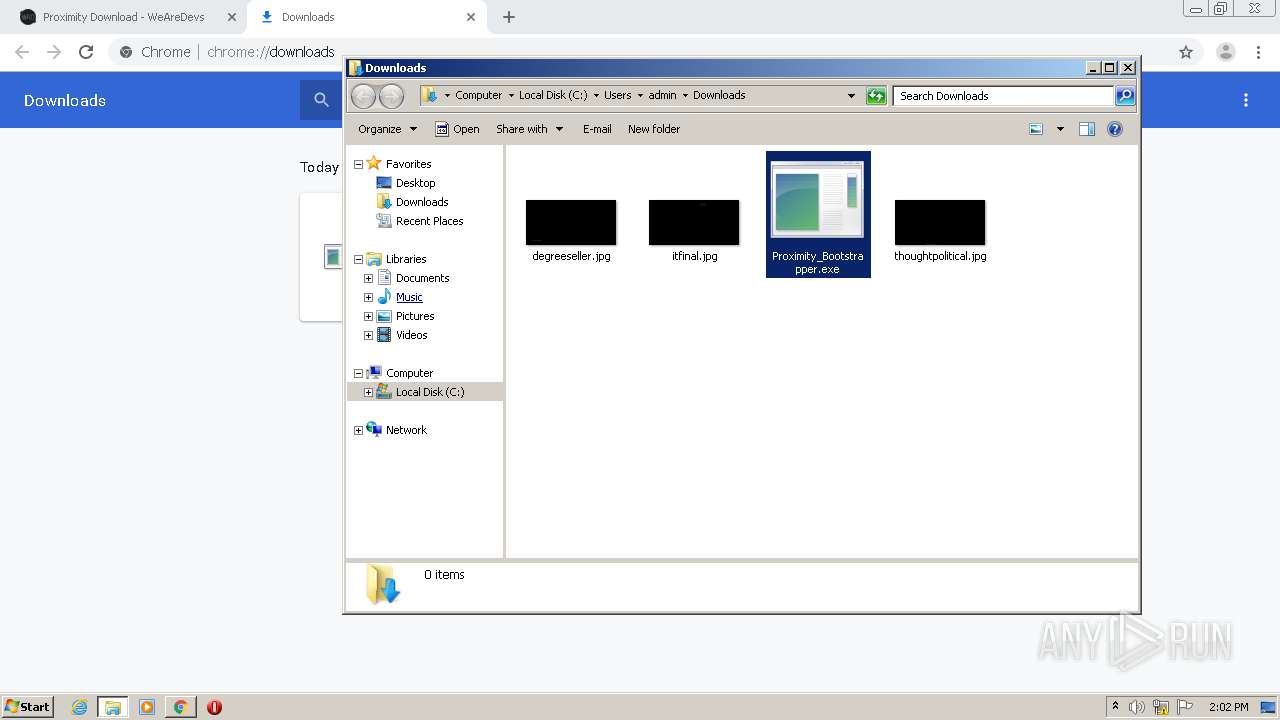
Task: Switch to the Downloads Chrome tab
Action: pos(365,17)
